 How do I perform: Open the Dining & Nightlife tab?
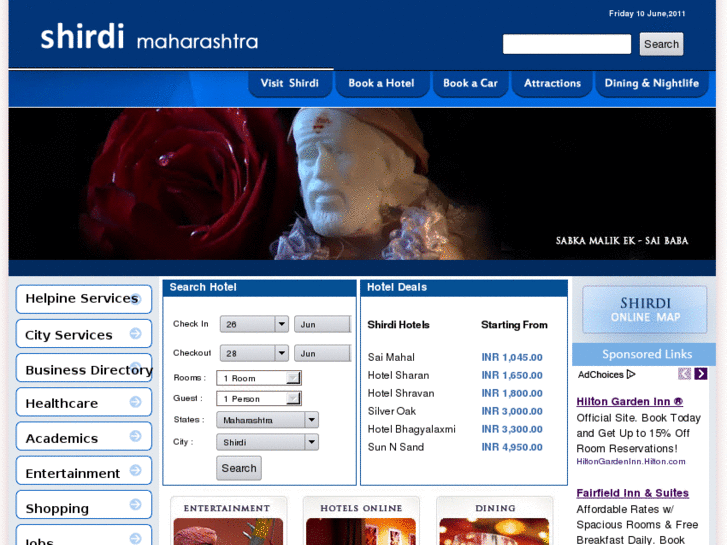point(651,83)
